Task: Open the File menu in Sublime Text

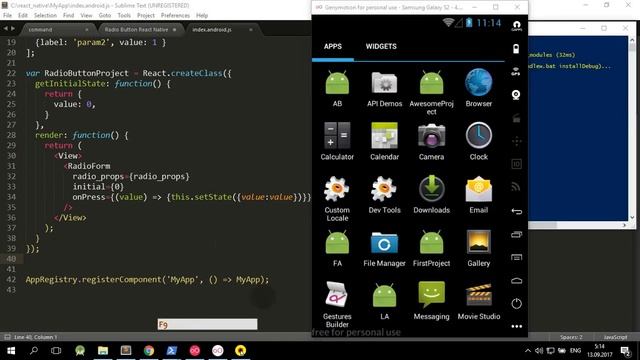Action: (7, 15)
